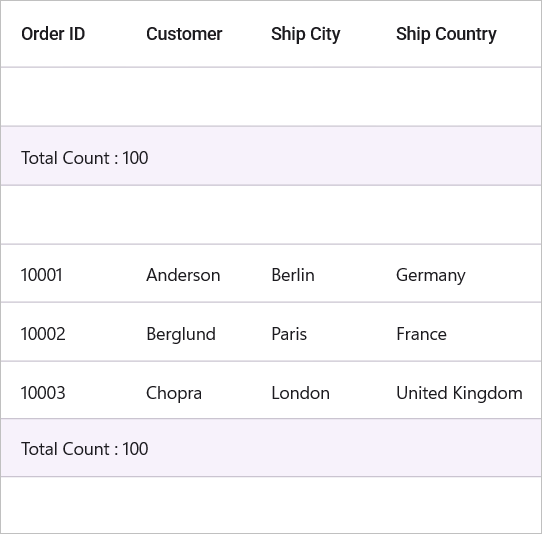Viewport: 542px width, 534px height.
Task: Select order 10001 cell
Action: tap(63, 273)
